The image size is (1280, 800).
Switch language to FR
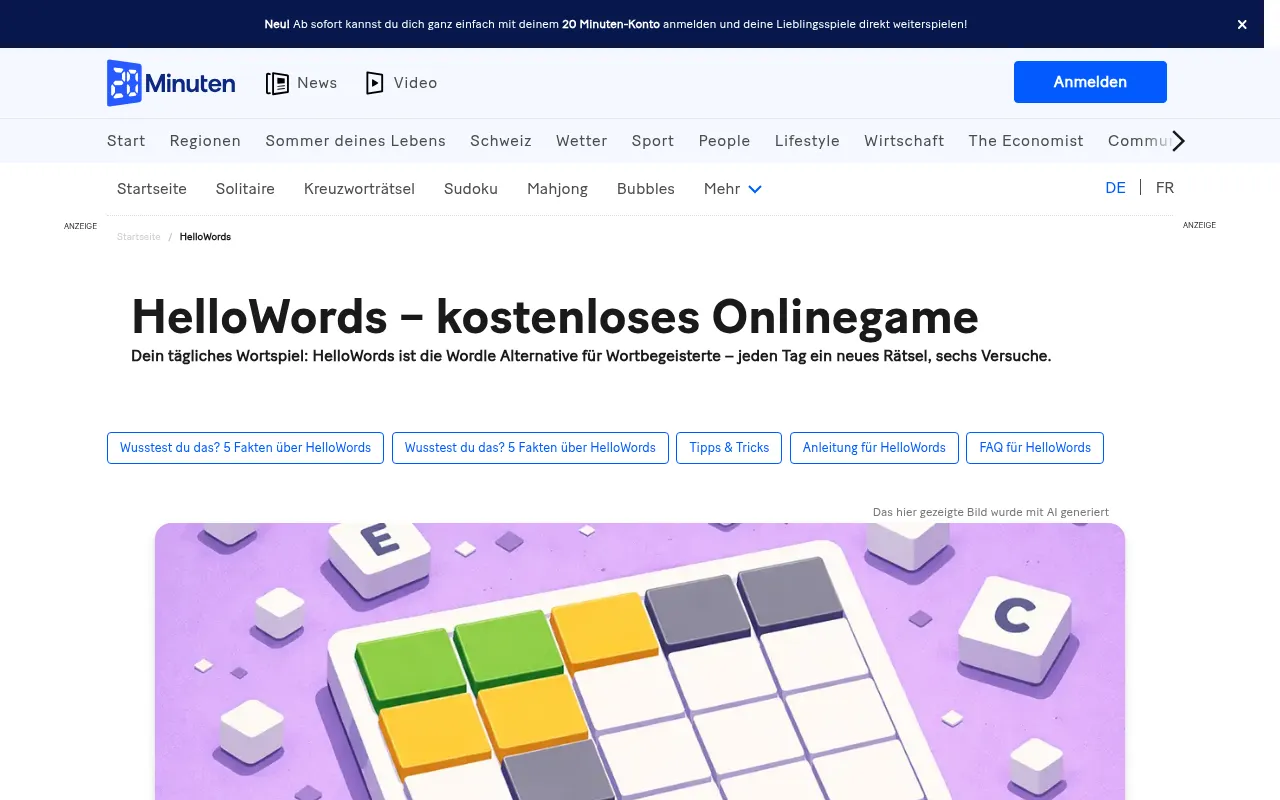point(1165,188)
